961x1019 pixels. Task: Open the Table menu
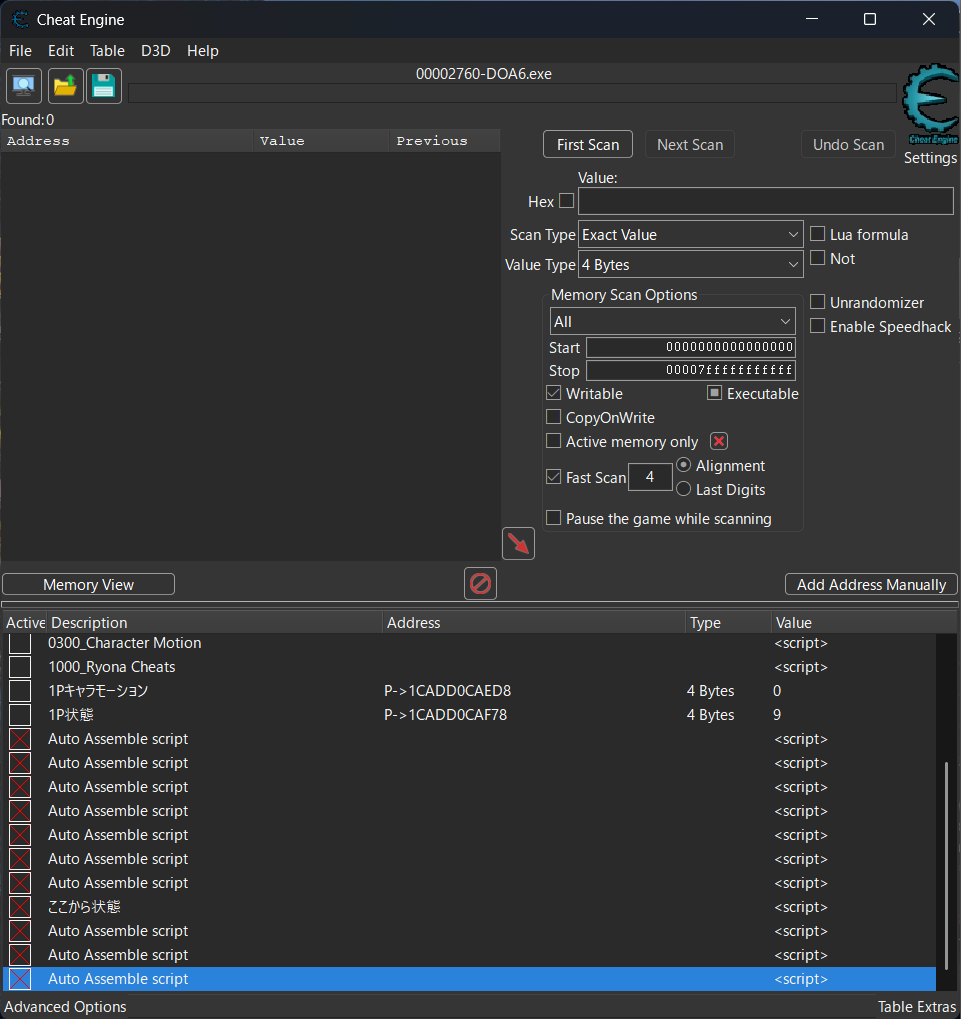point(107,51)
